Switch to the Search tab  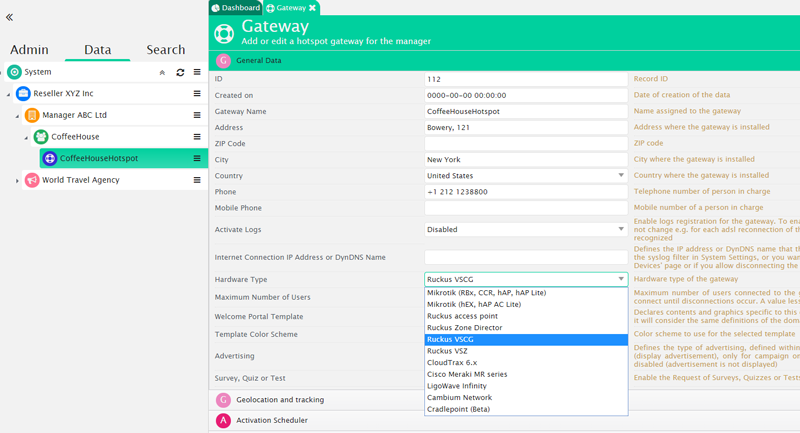[165, 50]
